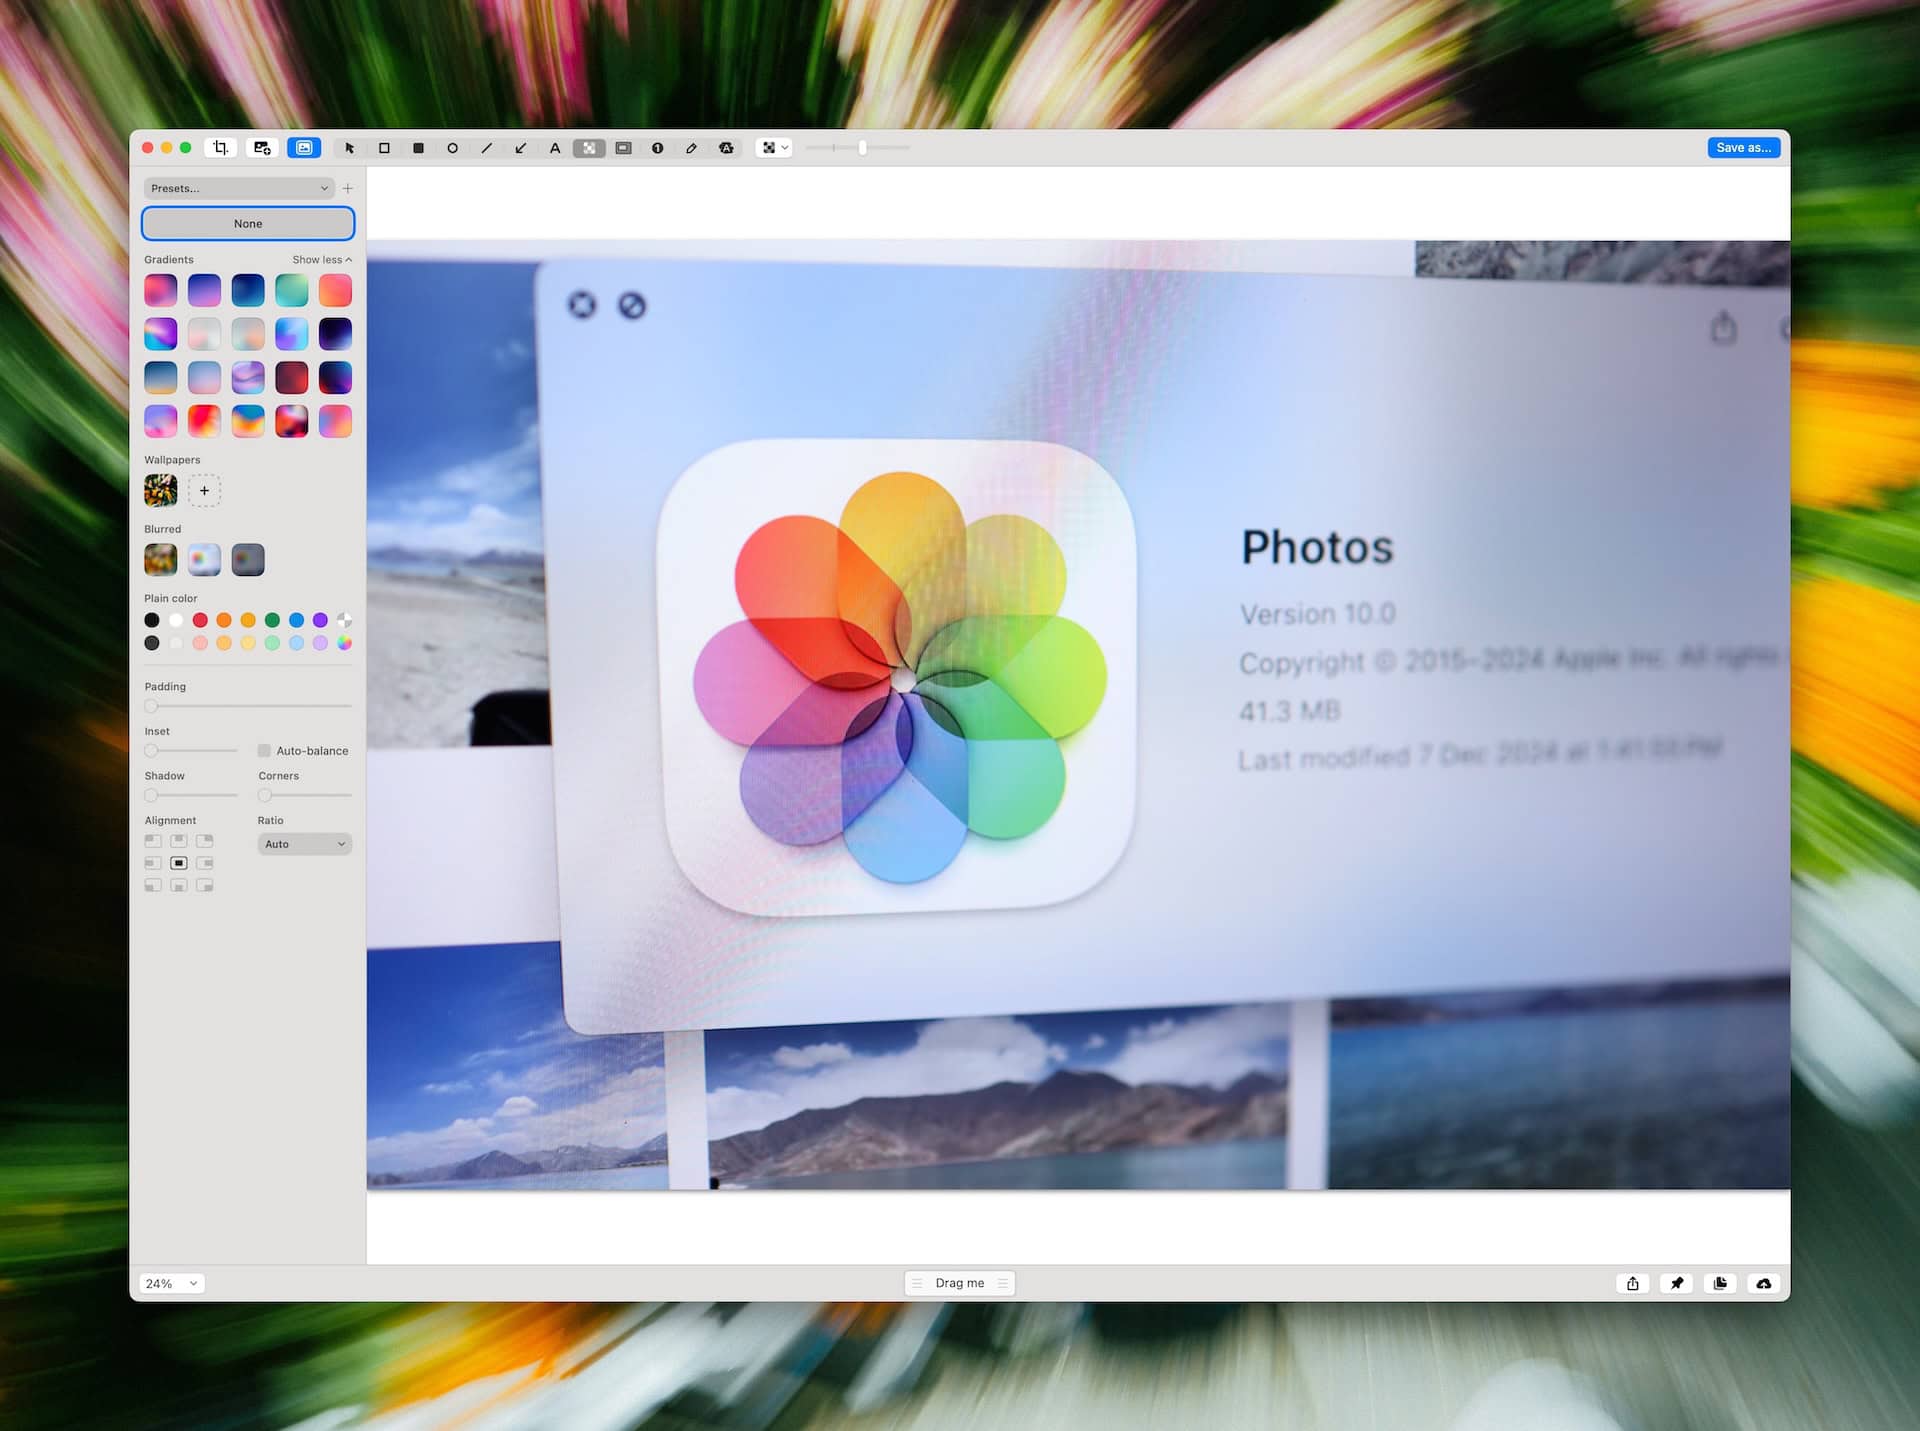1920x1431 pixels.
Task: Enable the Auto-balance option
Action: (265, 751)
